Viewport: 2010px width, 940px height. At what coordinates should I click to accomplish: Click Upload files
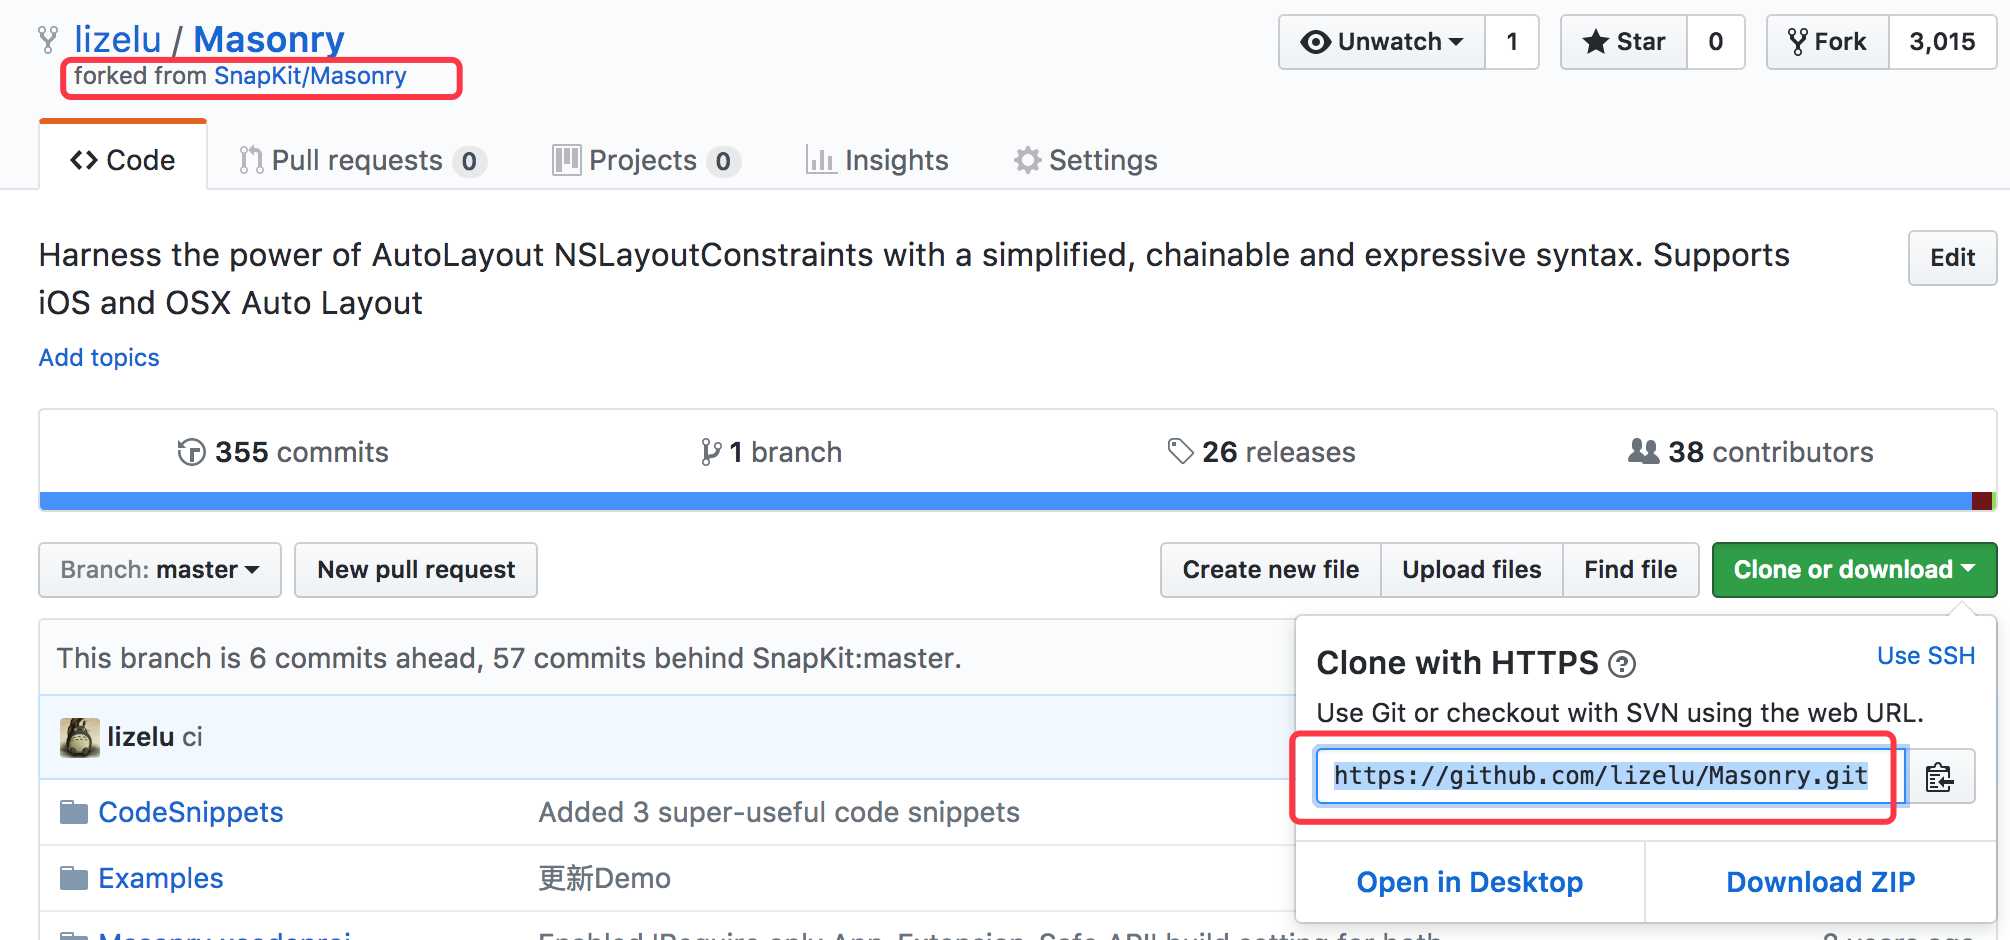(1471, 570)
